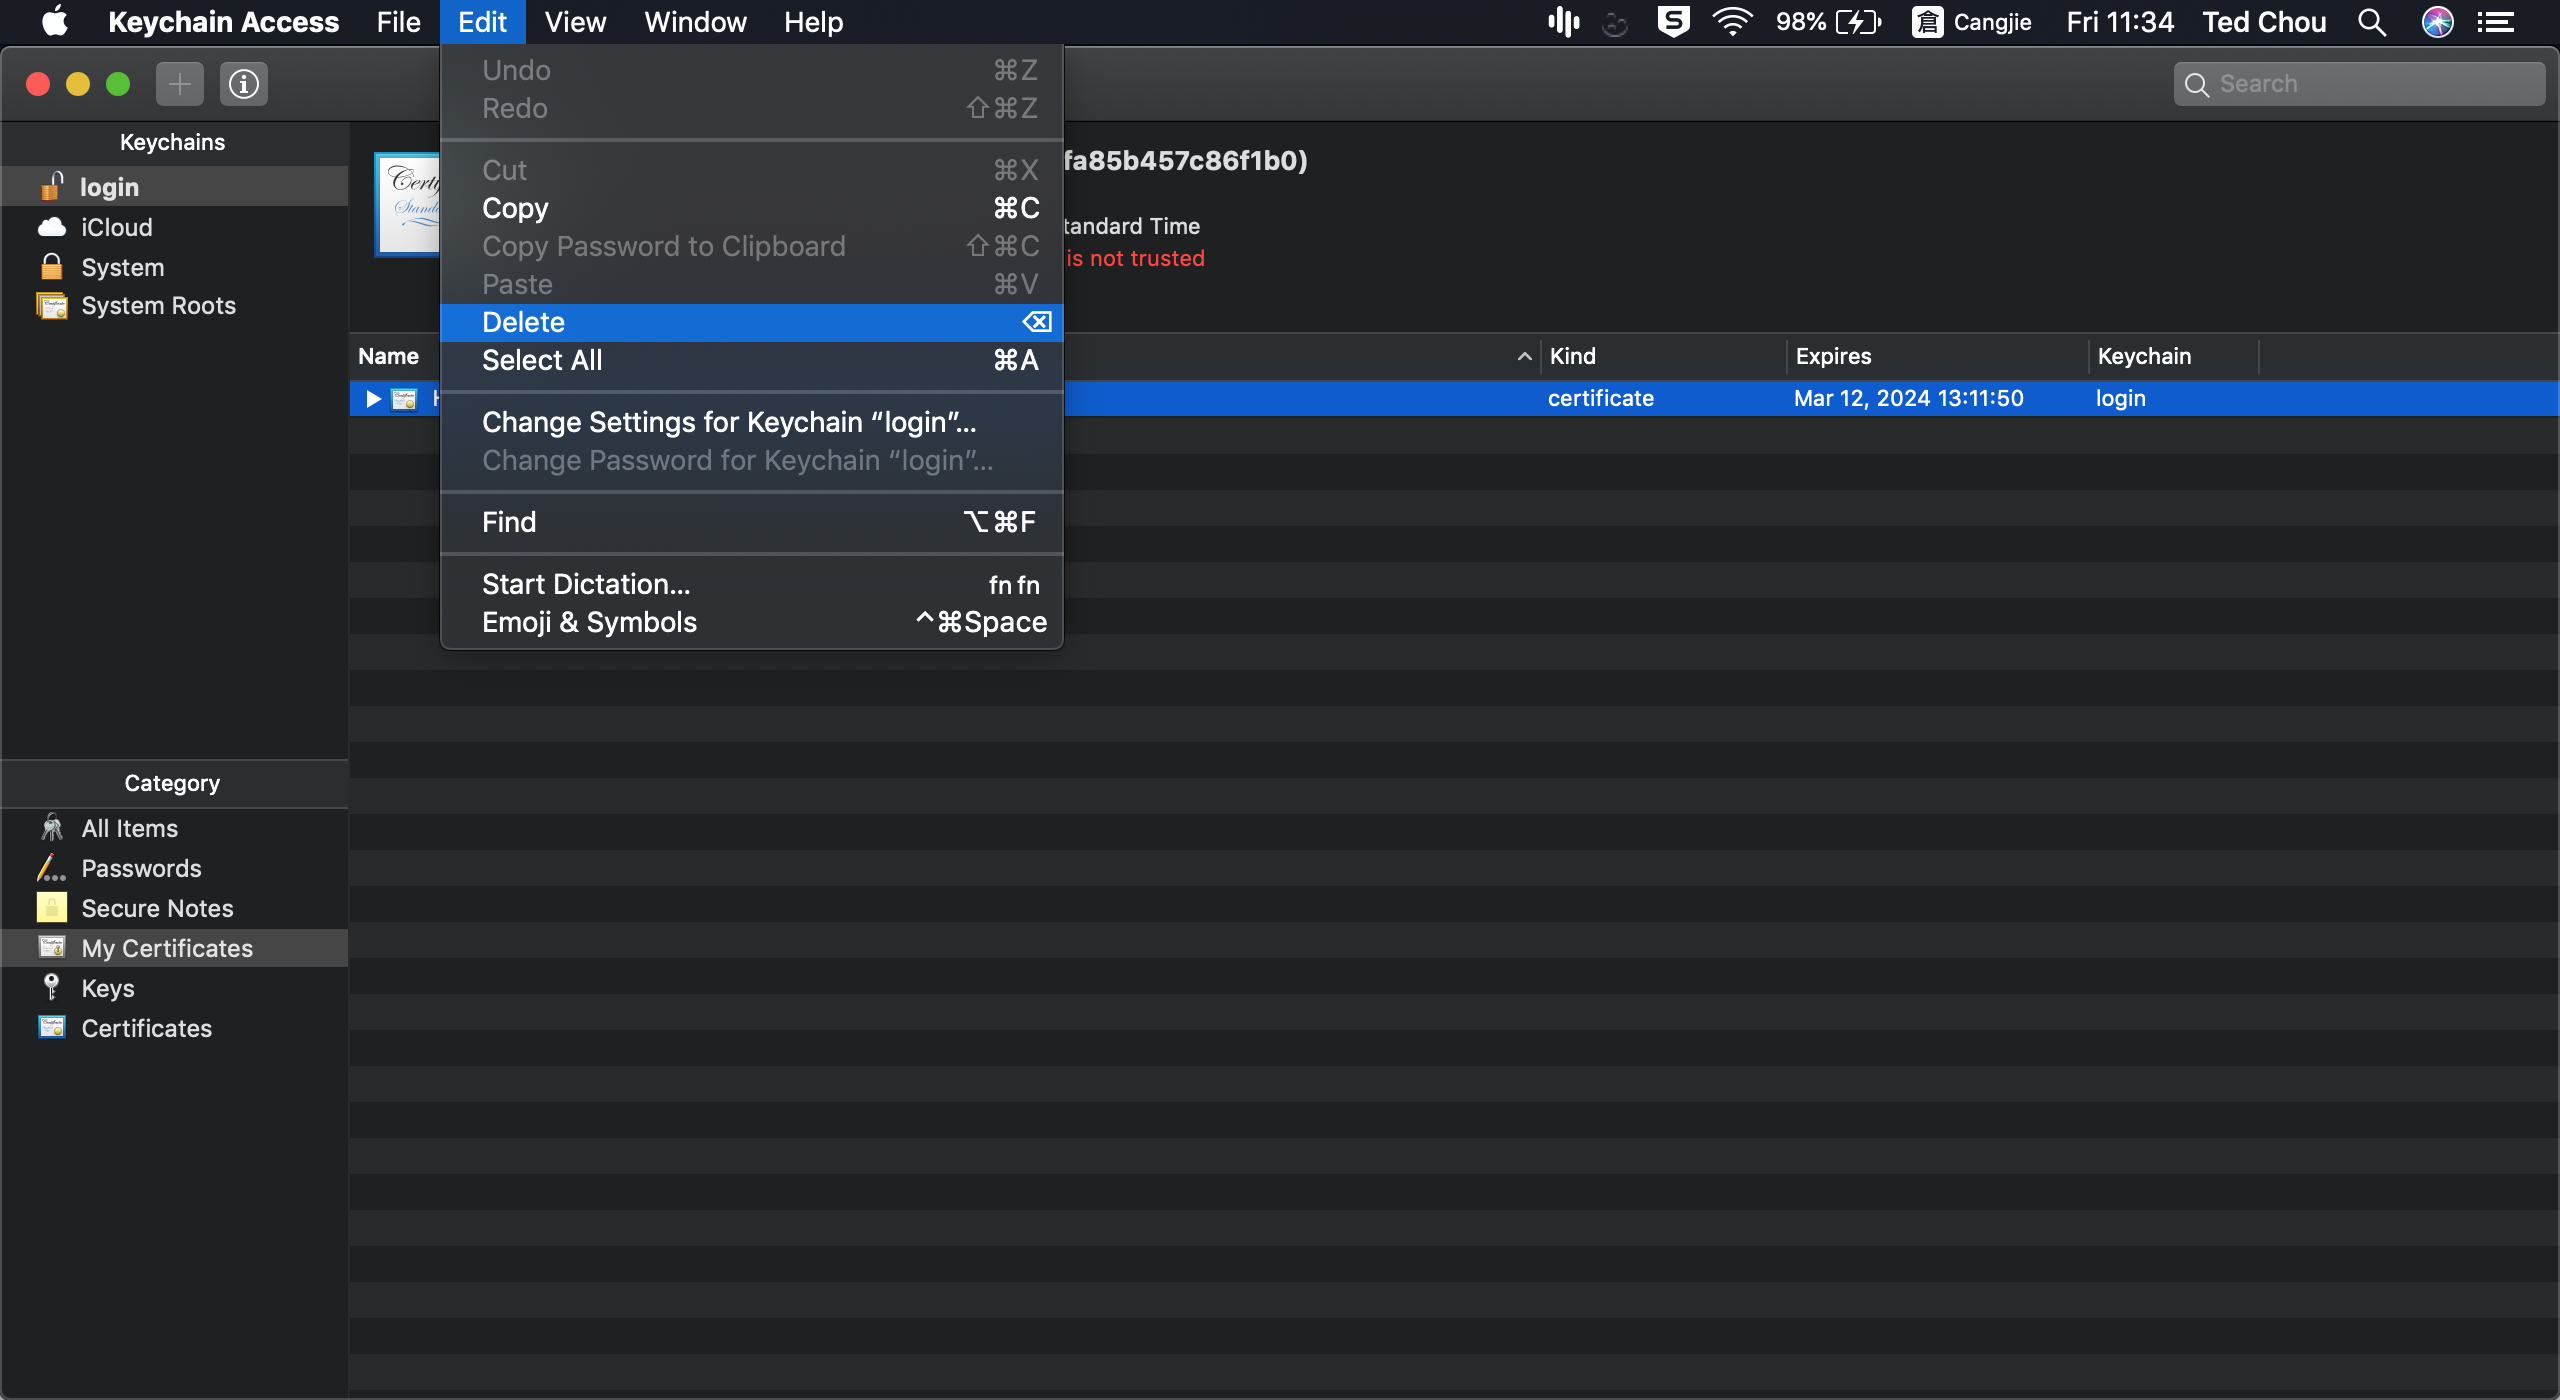Select the login keychain in sidebar
Viewport: 2560px width, 1400px height.
click(175, 187)
